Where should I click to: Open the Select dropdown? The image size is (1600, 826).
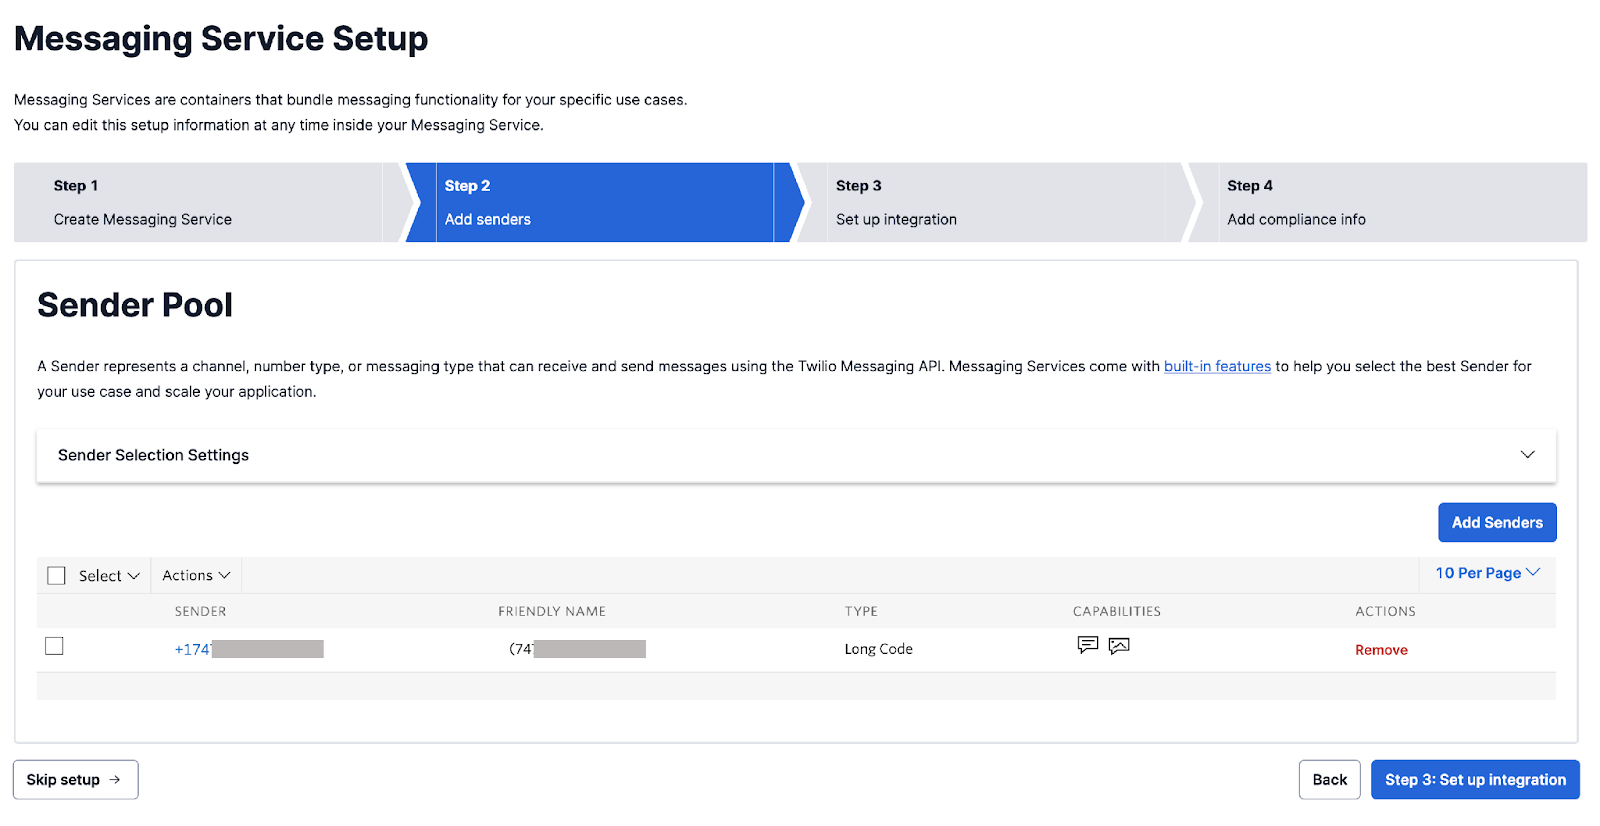[x=109, y=576]
